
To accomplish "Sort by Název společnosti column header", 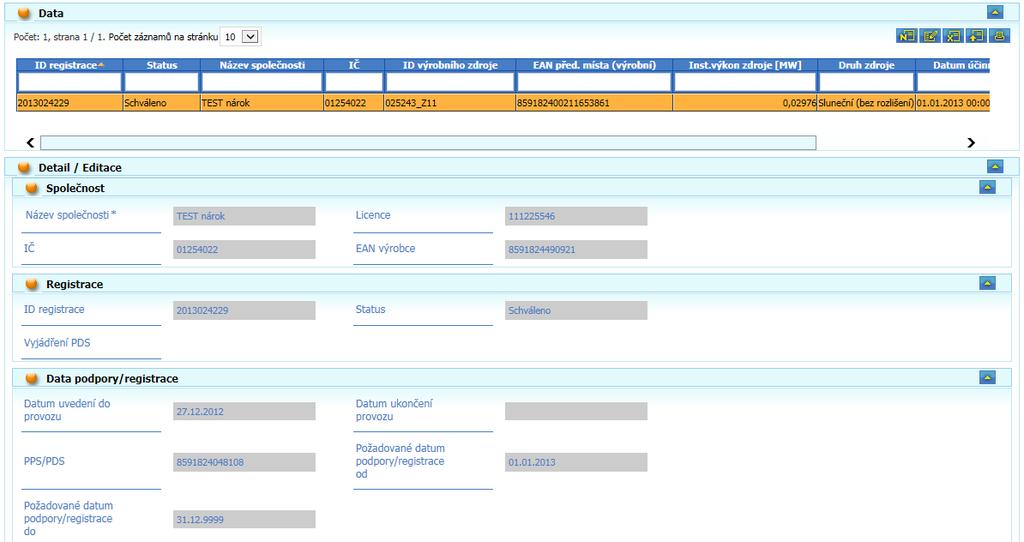I will coord(262,65).
